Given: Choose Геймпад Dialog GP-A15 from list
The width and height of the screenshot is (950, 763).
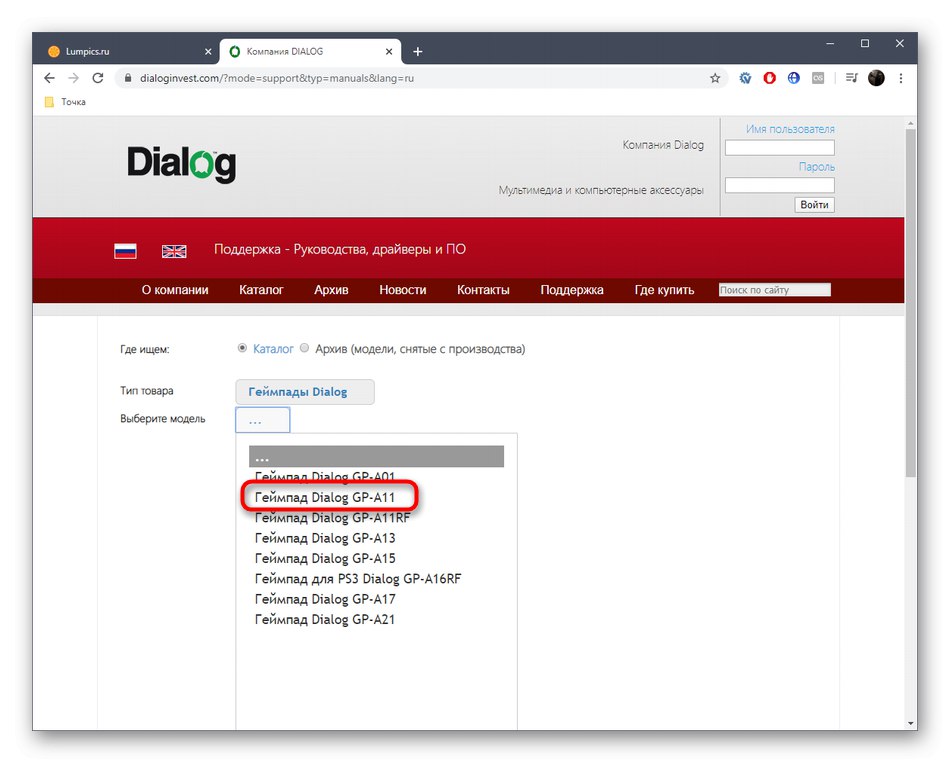Looking at the screenshot, I should (x=325, y=559).
